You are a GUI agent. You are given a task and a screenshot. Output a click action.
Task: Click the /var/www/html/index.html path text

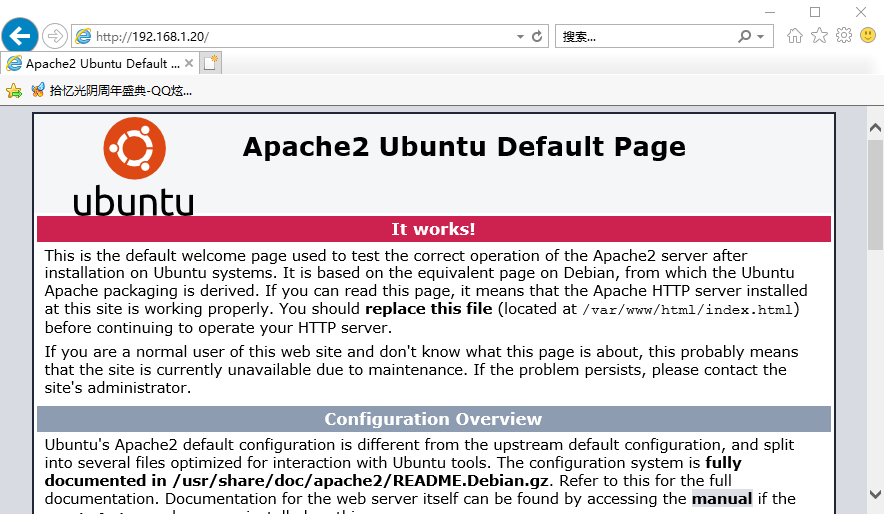[687, 309]
